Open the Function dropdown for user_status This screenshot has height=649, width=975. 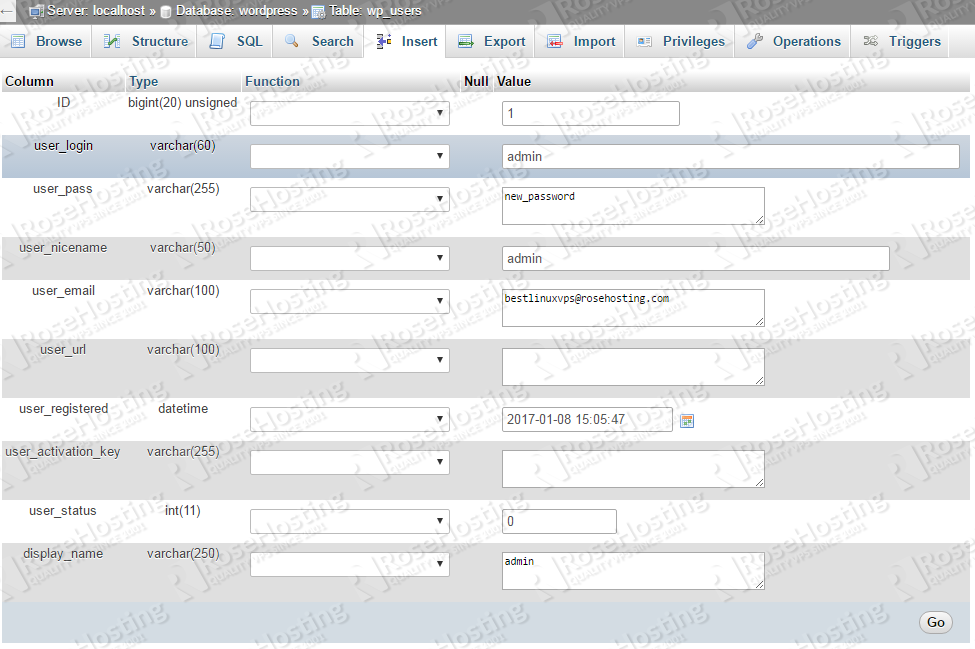[x=349, y=521]
